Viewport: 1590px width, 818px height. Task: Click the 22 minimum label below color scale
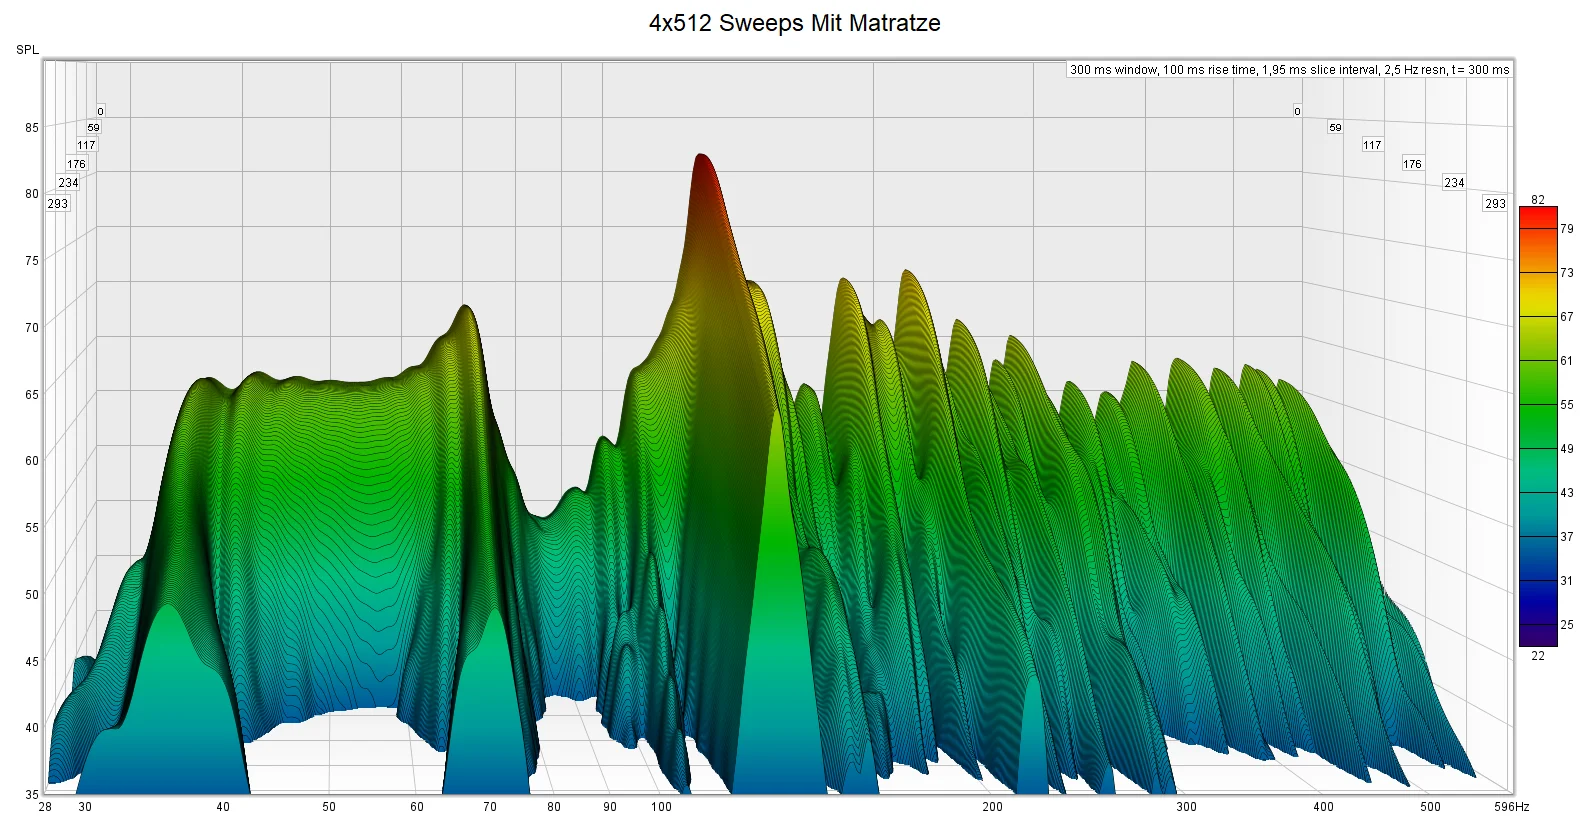(x=1538, y=656)
